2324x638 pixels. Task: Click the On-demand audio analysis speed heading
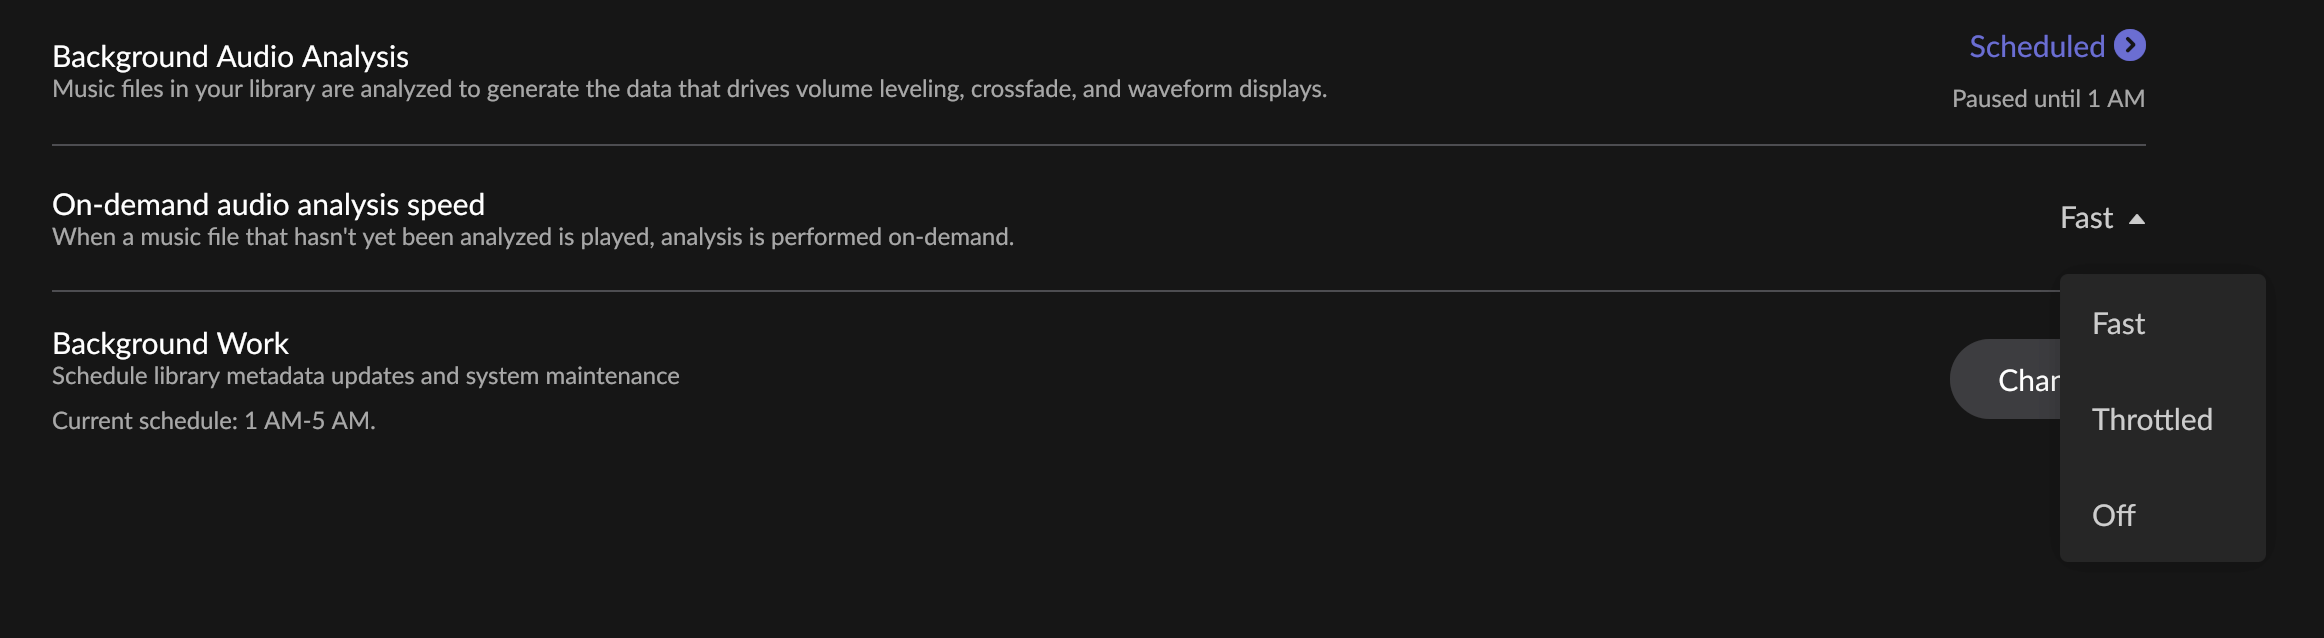(x=268, y=205)
